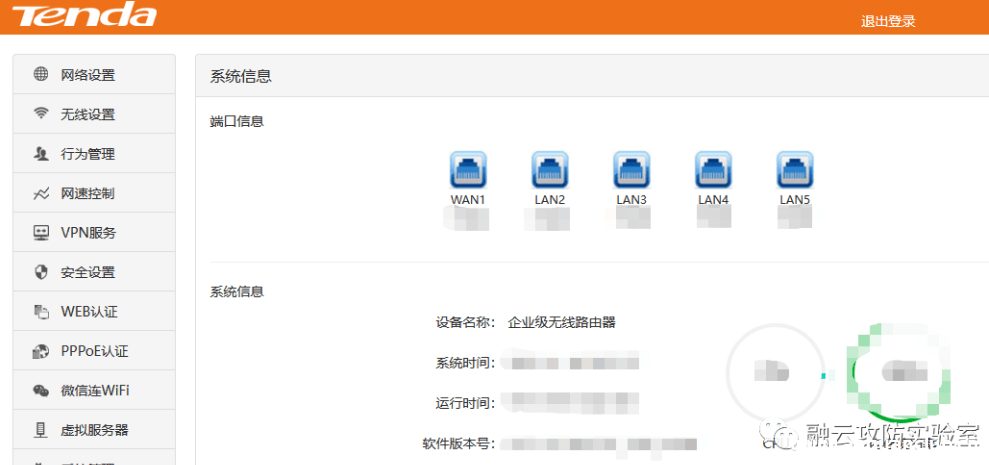Click the LAN4 port icon

click(x=713, y=170)
